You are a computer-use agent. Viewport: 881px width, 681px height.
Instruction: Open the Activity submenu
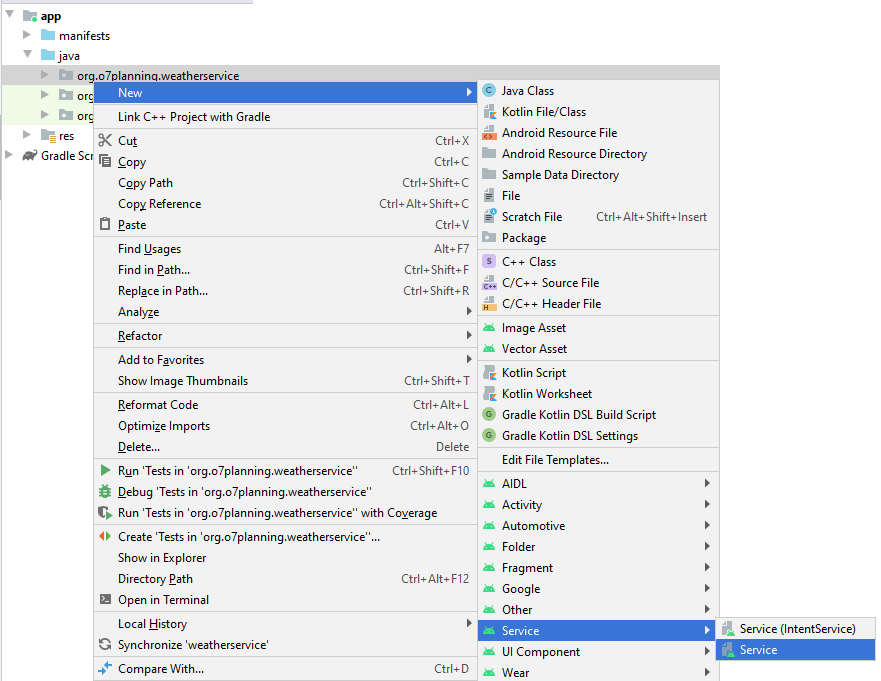click(598, 505)
